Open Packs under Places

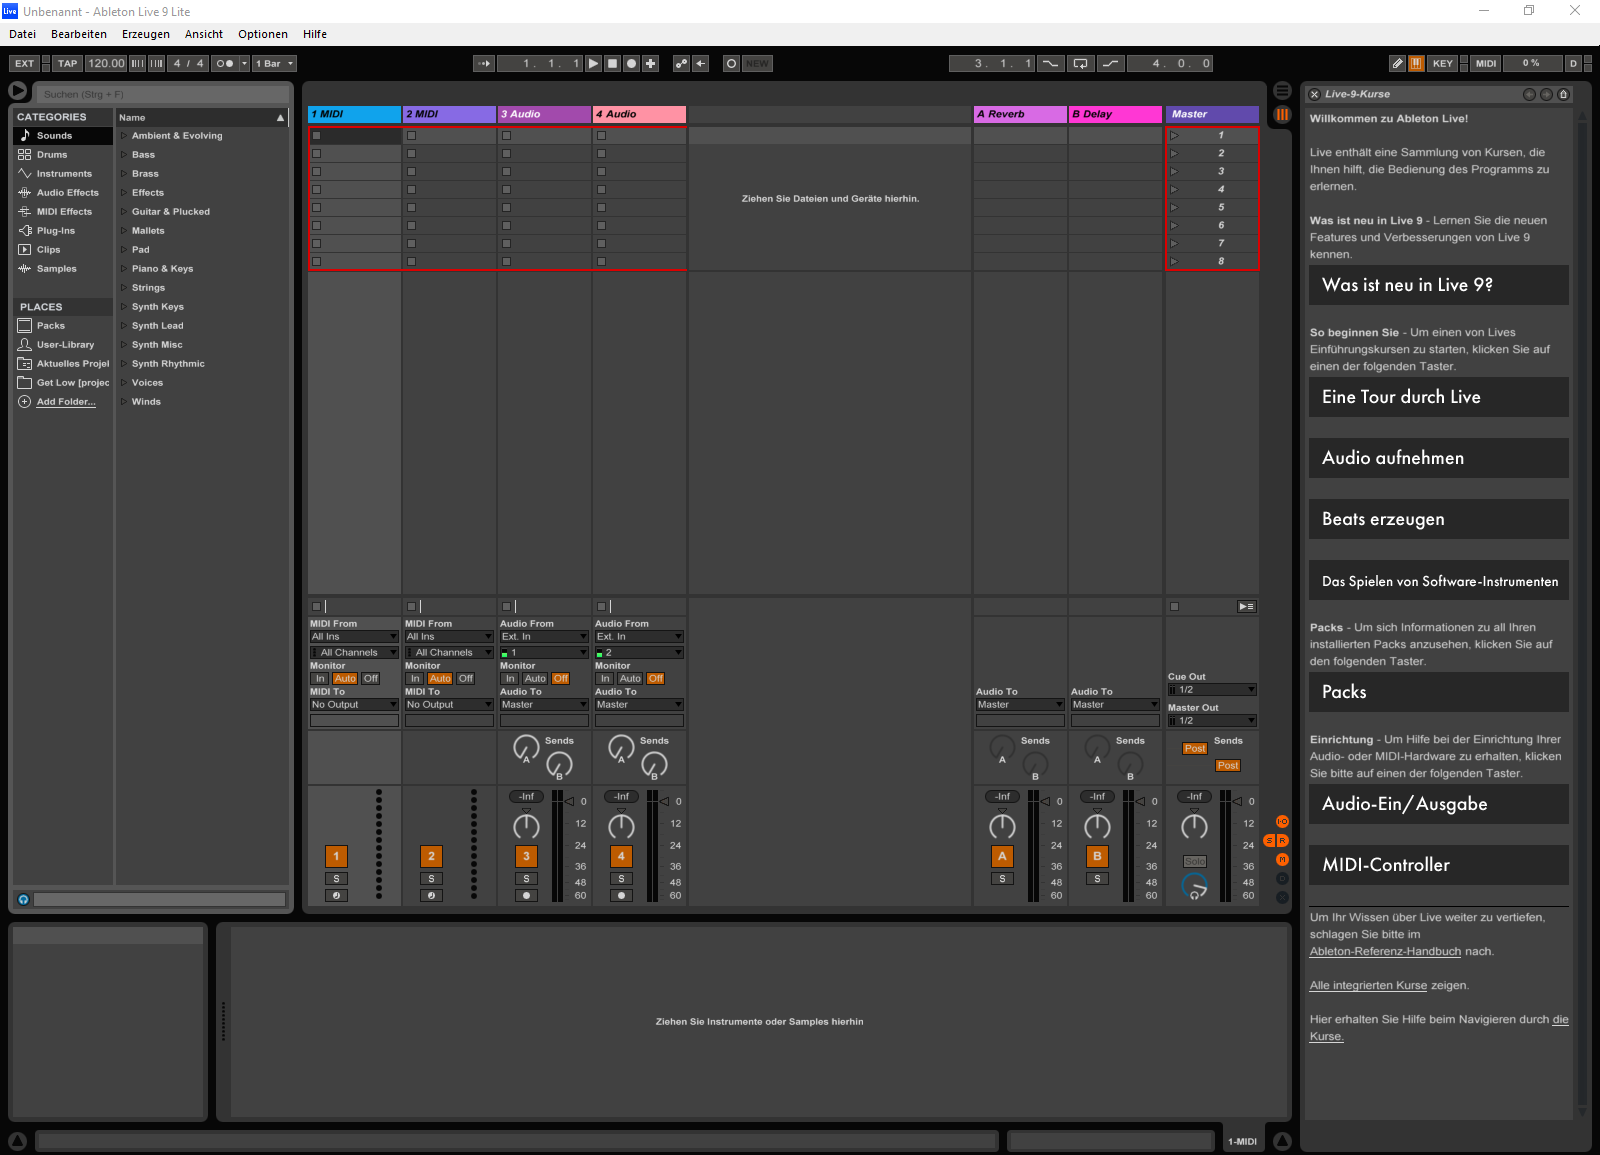click(51, 325)
